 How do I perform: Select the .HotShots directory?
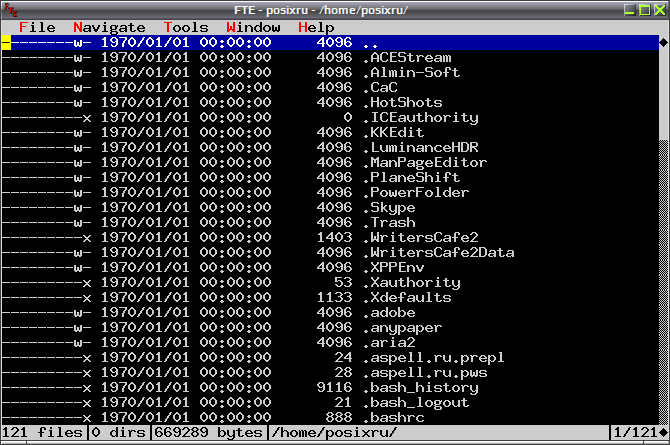tap(330, 102)
